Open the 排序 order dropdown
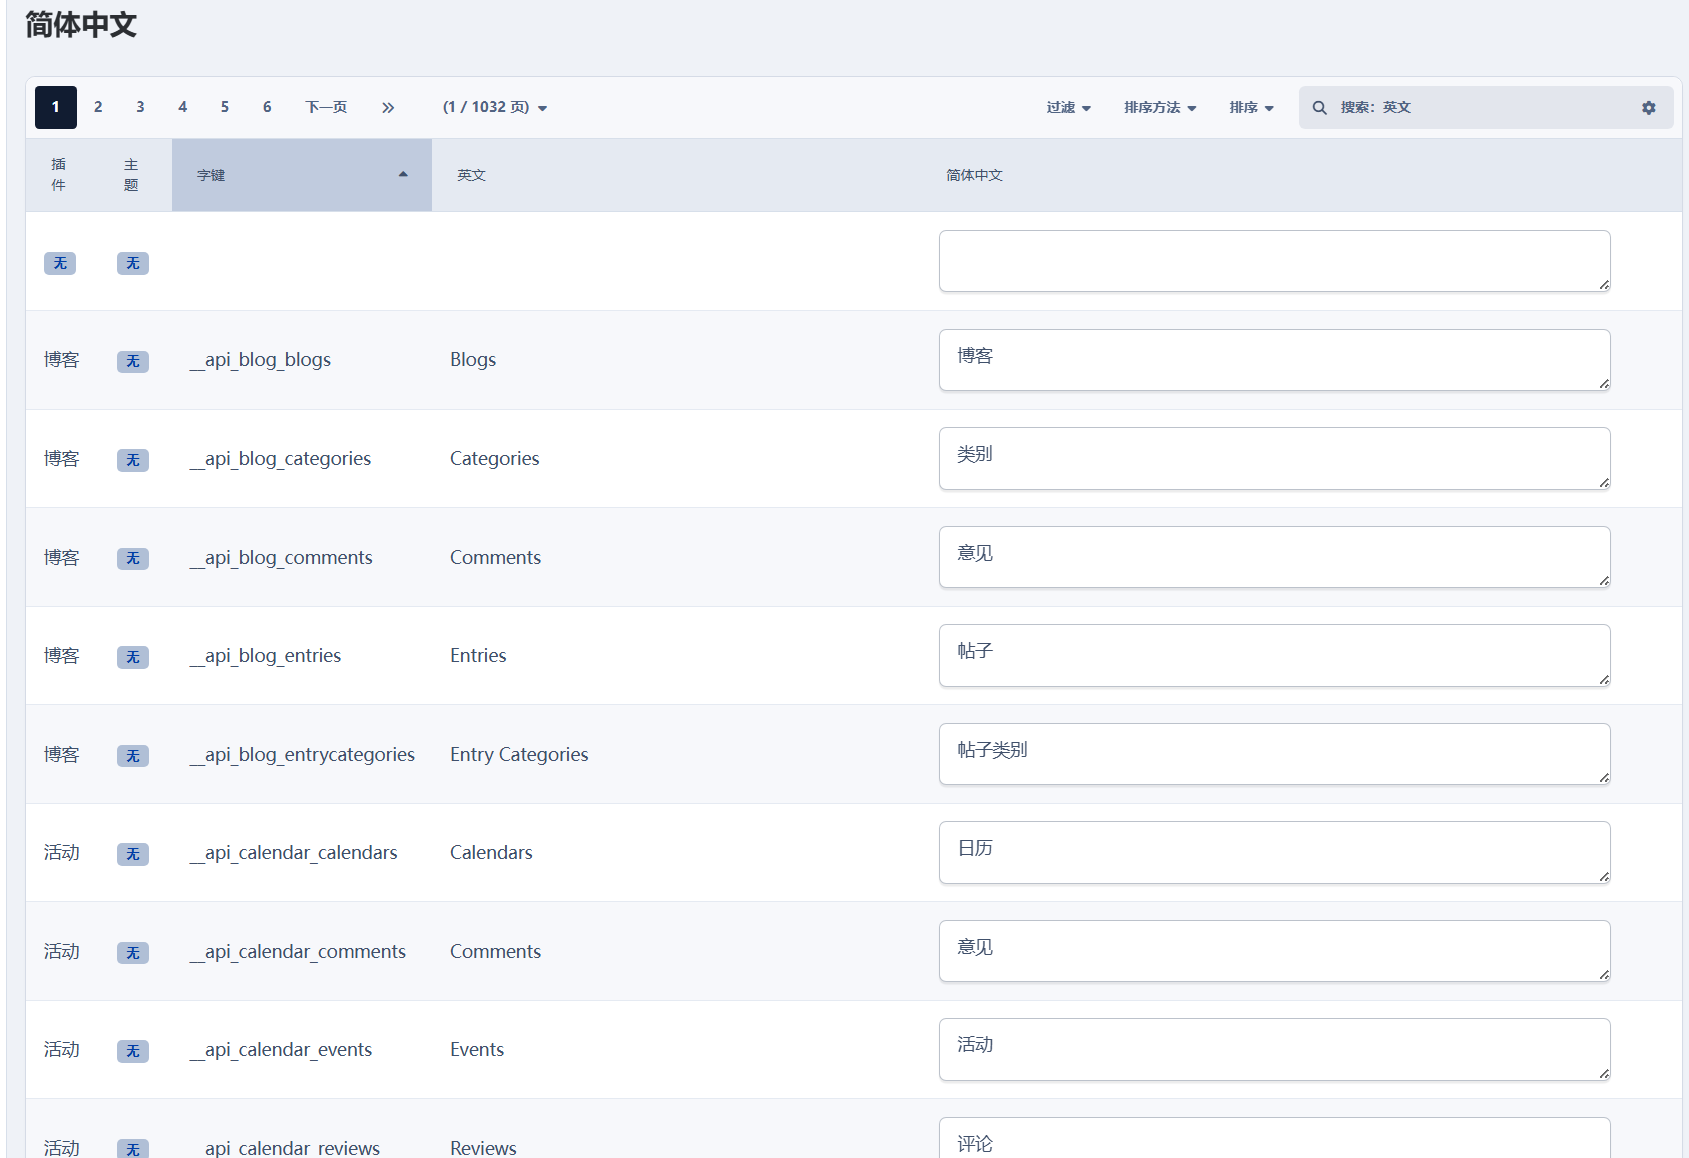The height and width of the screenshot is (1158, 1689). (1251, 108)
